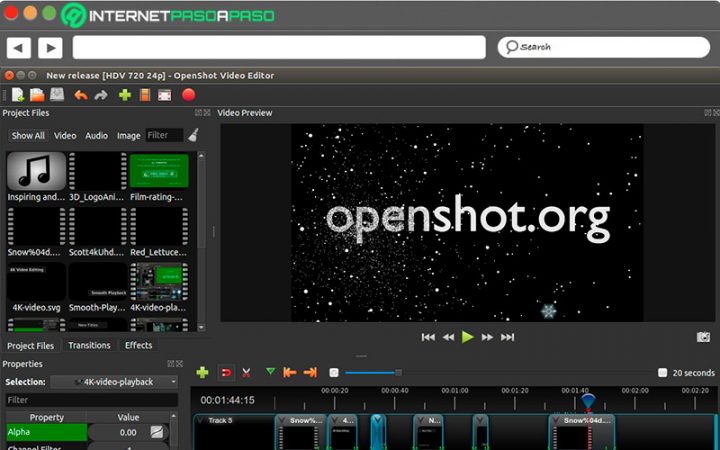Enable the razor scissors tool
The image size is (720, 450).
[246, 372]
